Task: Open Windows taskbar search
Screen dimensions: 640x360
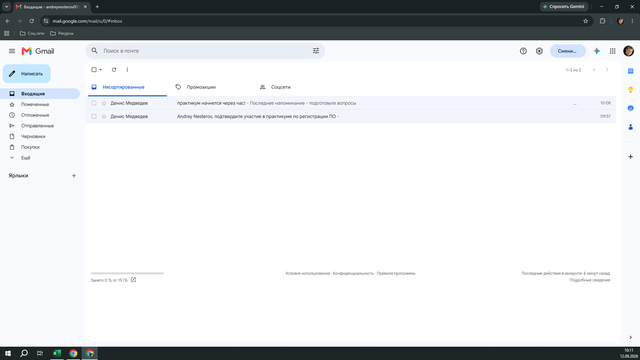Action: (x=24, y=353)
